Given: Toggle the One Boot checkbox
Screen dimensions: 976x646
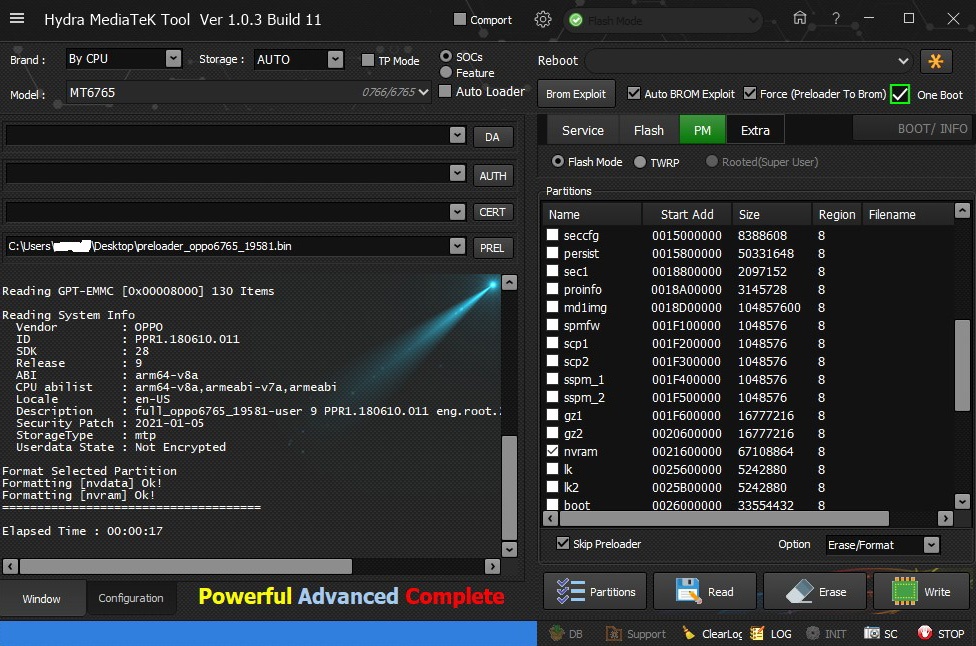Looking at the screenshot, I should click(x=900, y=94).
